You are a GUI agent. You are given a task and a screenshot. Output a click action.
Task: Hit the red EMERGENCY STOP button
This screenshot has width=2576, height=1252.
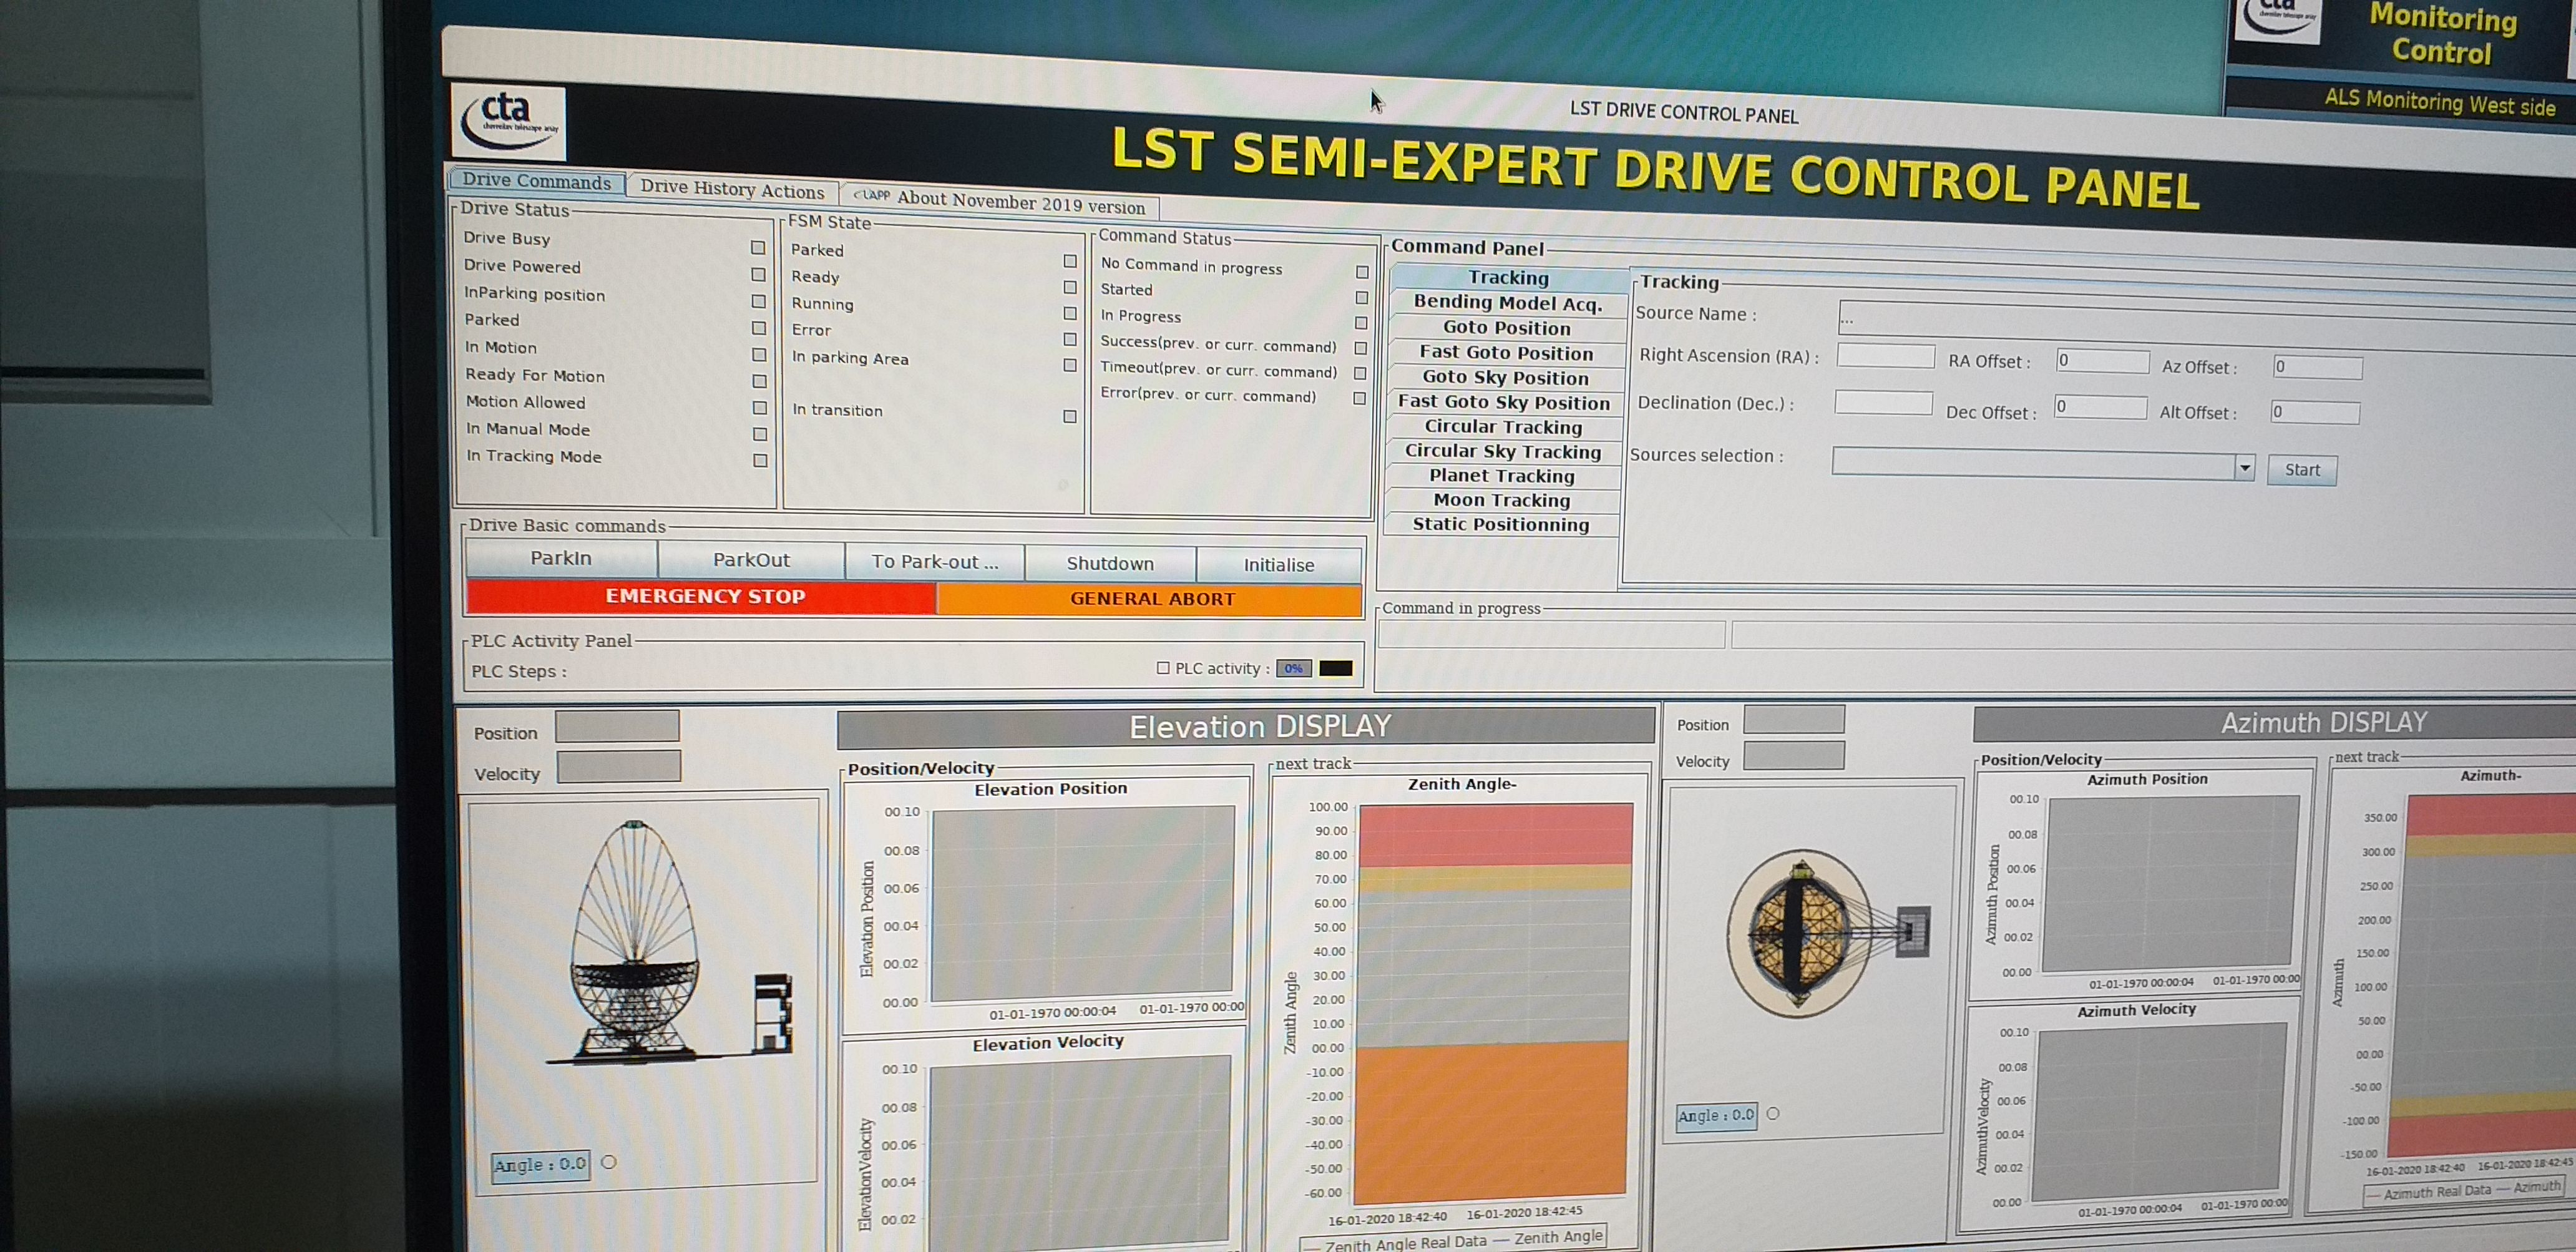tap(703, 596)
